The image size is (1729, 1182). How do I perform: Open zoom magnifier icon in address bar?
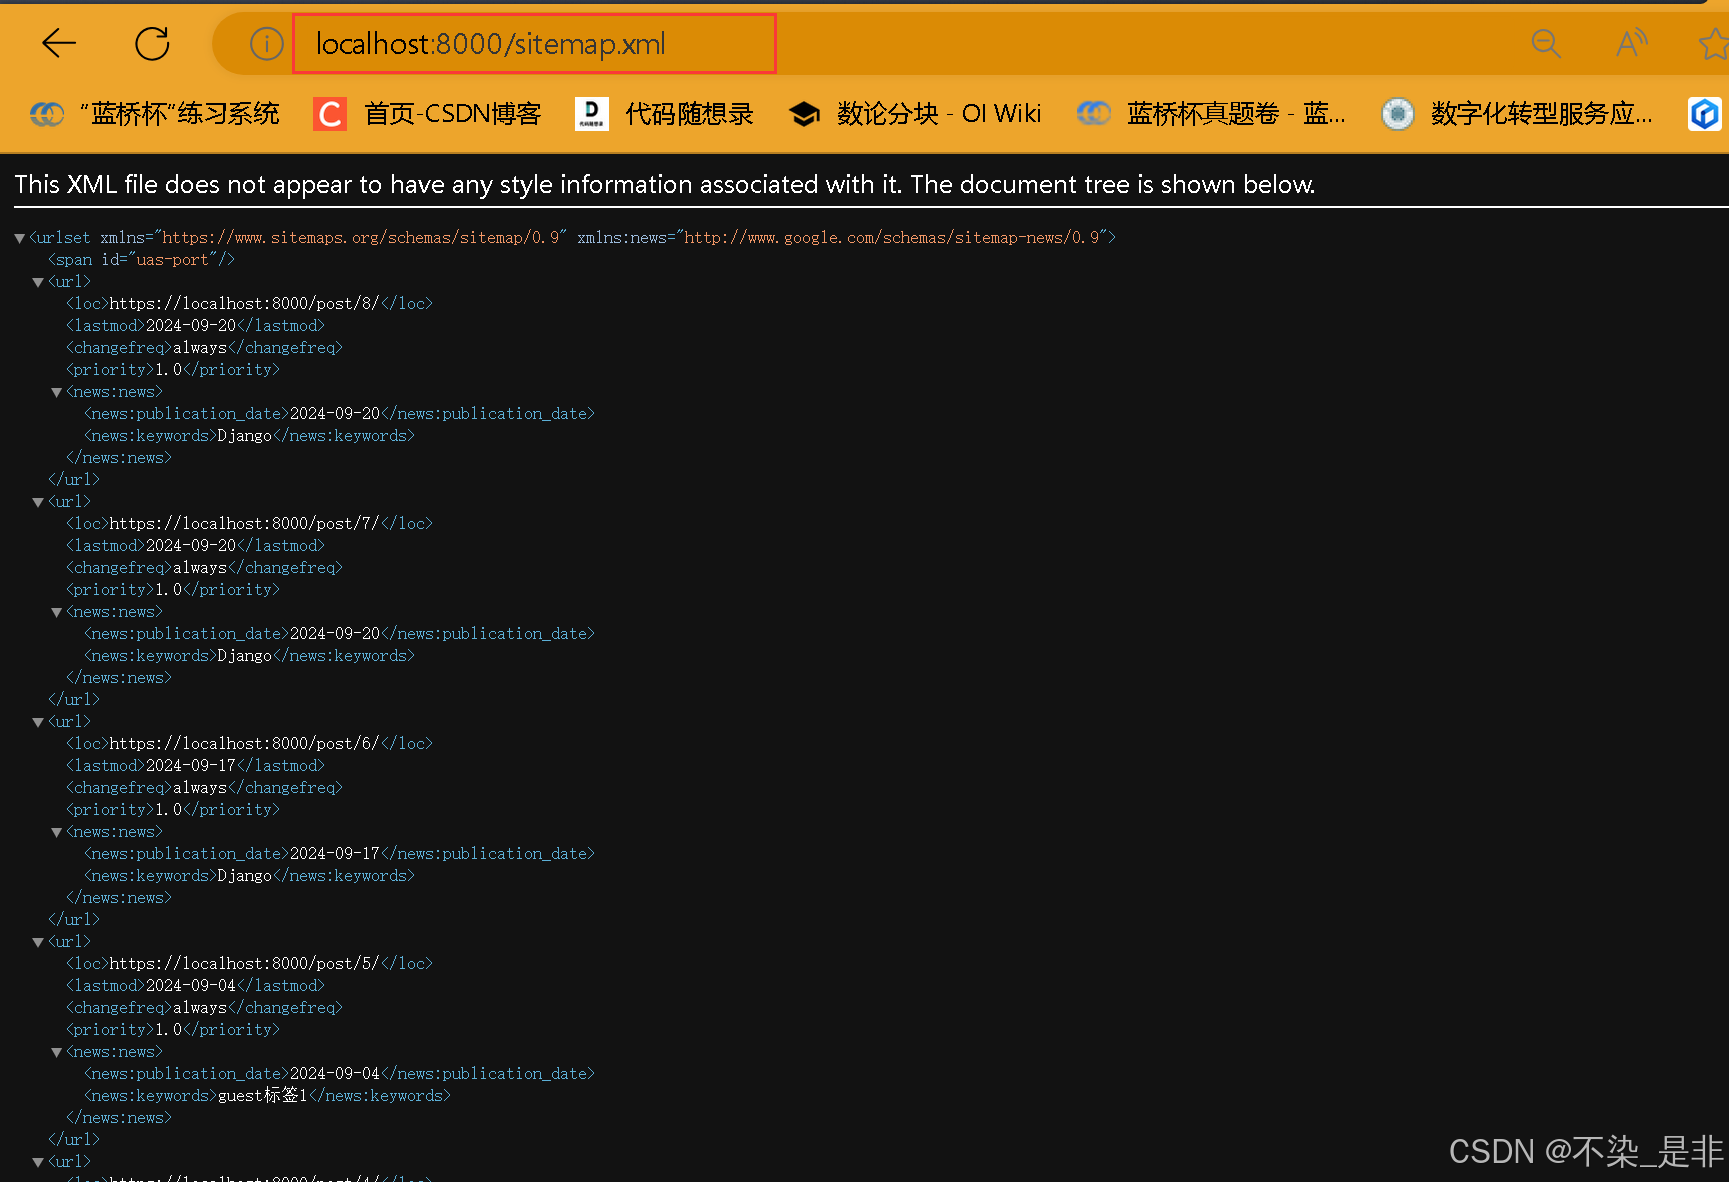pyautogui.click(x=1546, y=43)
